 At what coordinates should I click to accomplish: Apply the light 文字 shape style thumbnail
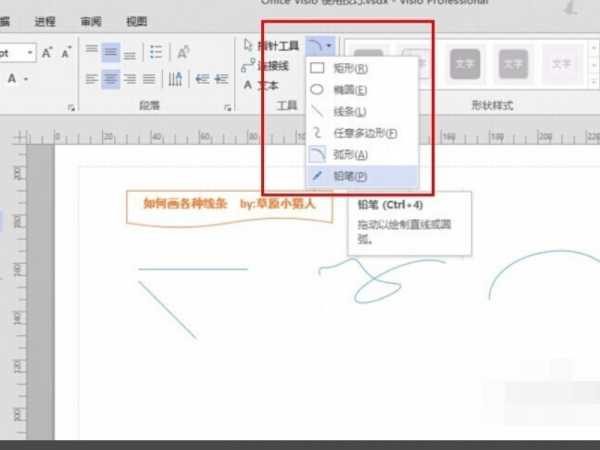561,64
